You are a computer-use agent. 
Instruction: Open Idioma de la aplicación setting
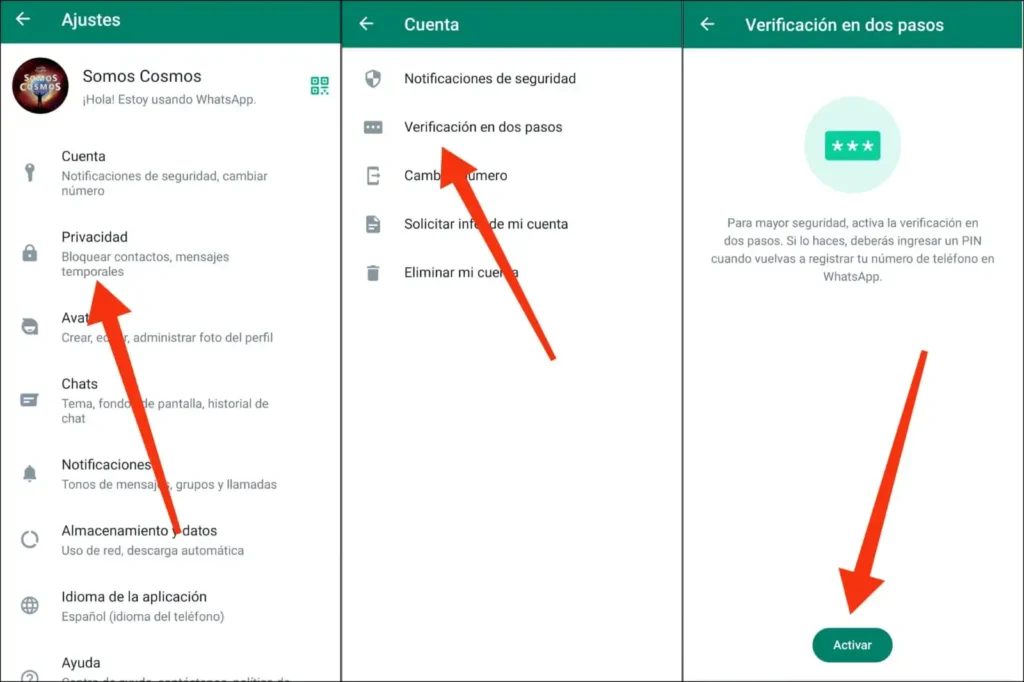click(x=170, y=606)
